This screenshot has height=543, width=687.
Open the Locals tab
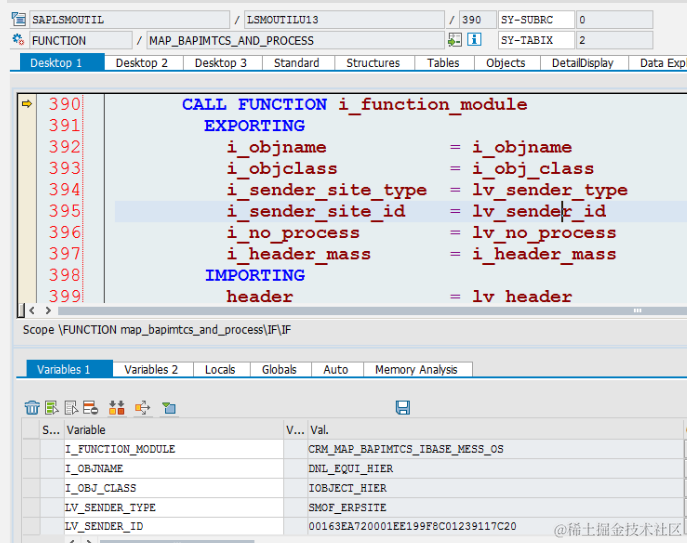[x=220, y=369]
